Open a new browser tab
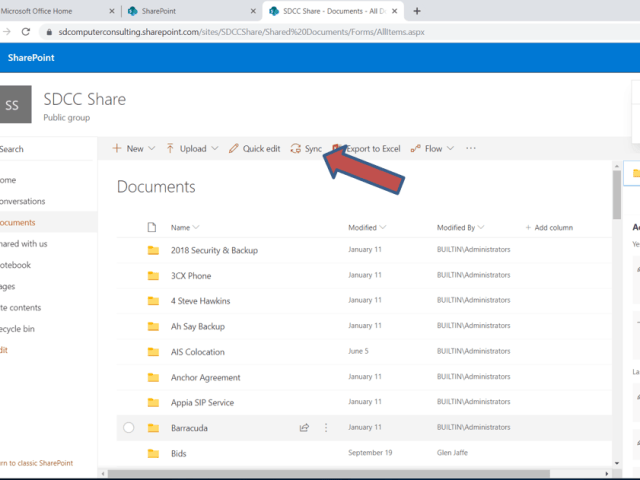640x480 pixels. (x=417, y=11)
